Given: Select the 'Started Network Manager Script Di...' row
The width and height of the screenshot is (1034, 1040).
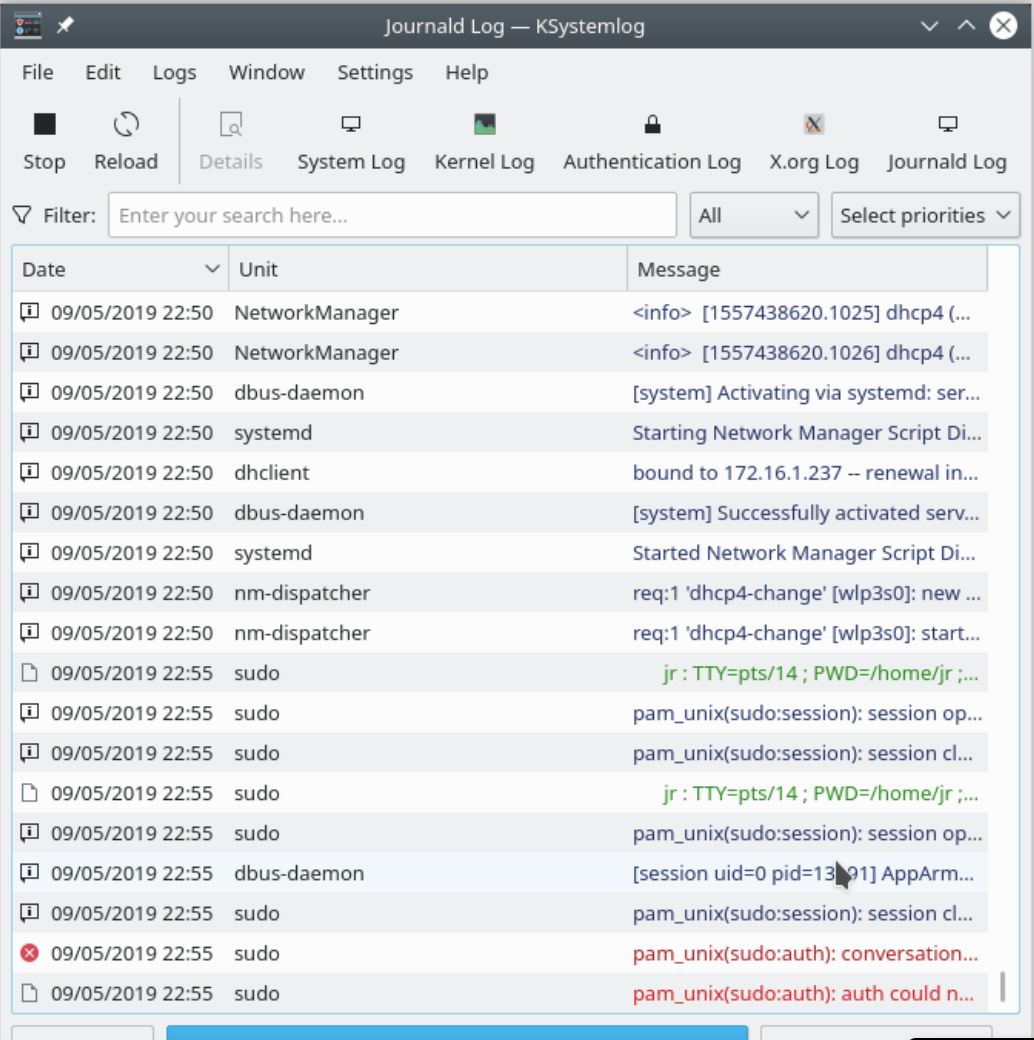Looking at the screenshot, I should [500, 552].
